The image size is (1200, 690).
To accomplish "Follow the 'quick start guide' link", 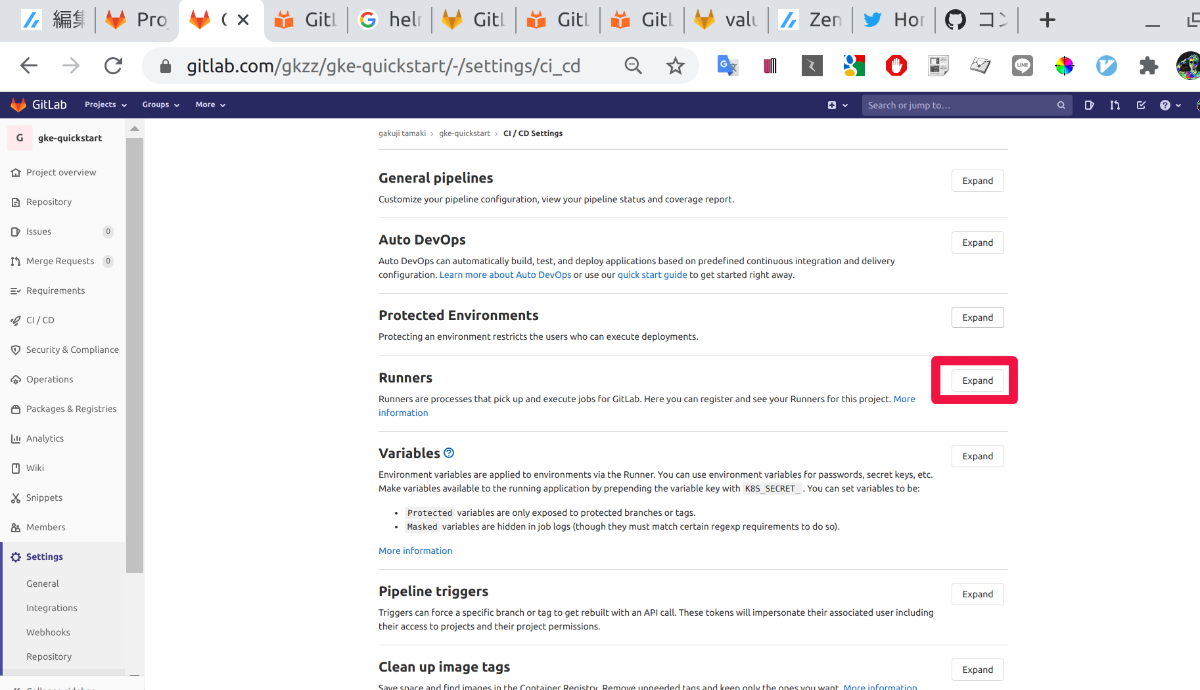I will coord(652,275).
